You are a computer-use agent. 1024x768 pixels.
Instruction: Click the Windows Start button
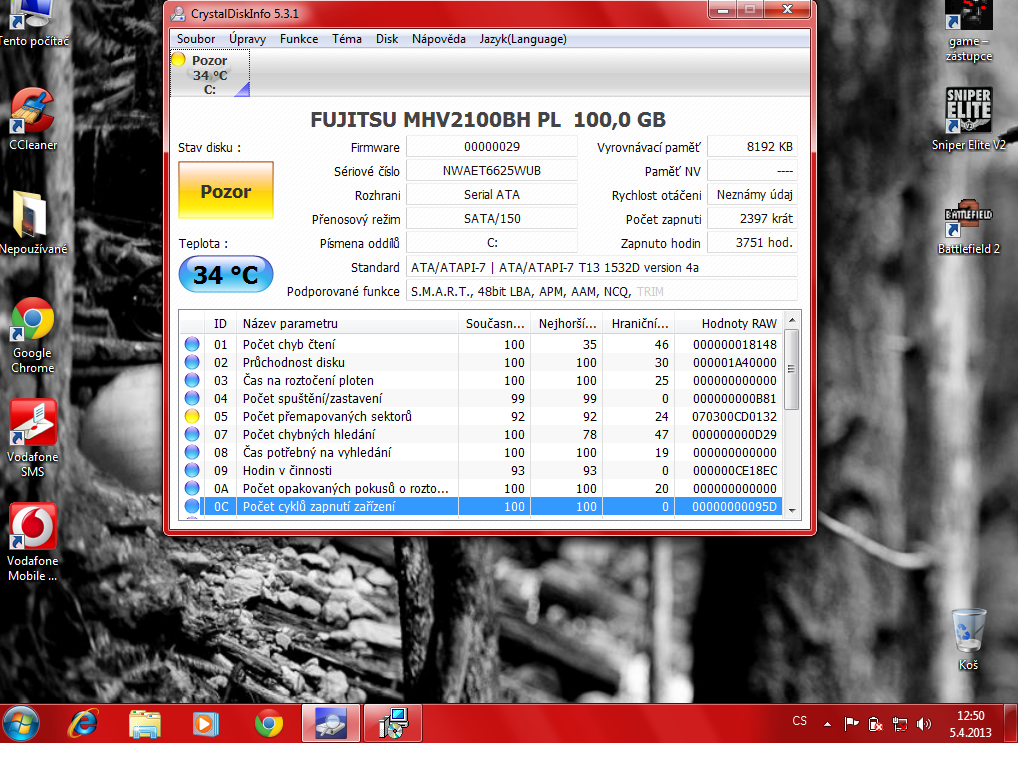(x=21, y=724)
